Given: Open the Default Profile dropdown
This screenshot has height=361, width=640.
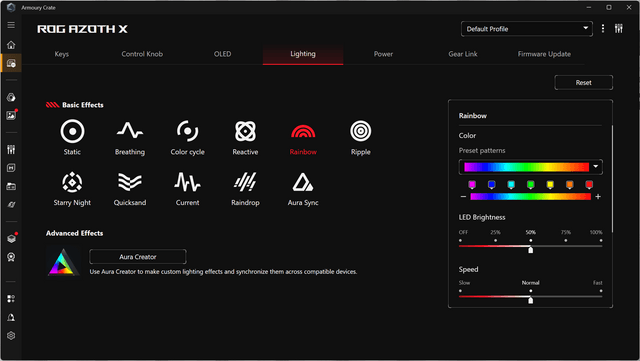Looking at the screenshot, I should [x=527, y=29].
